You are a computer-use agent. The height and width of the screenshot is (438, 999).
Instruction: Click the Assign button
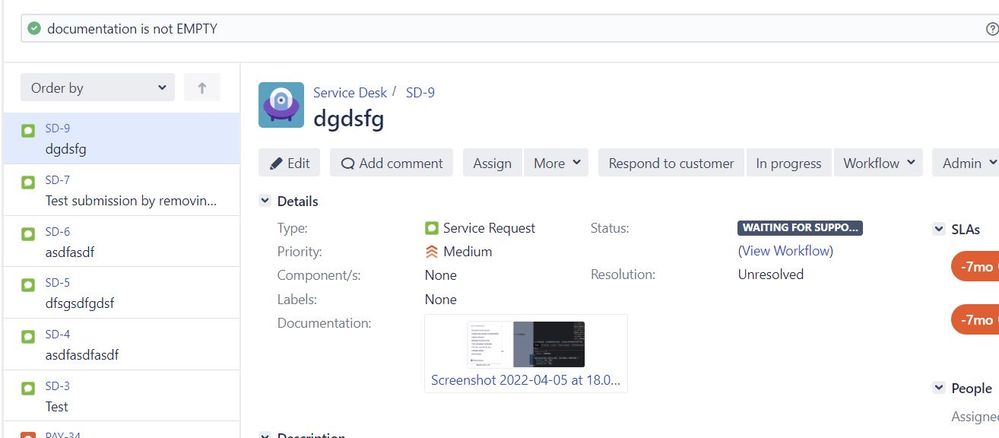click(x=492, y=163)
